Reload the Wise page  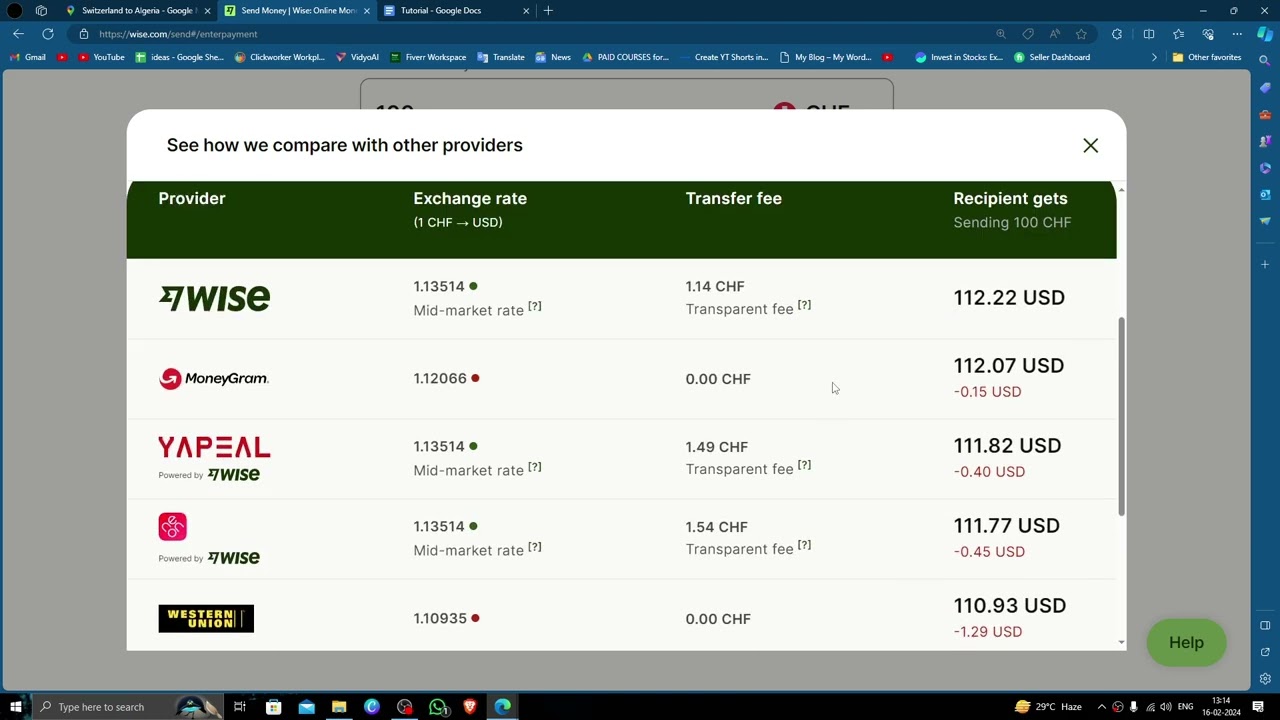(47, 34)
